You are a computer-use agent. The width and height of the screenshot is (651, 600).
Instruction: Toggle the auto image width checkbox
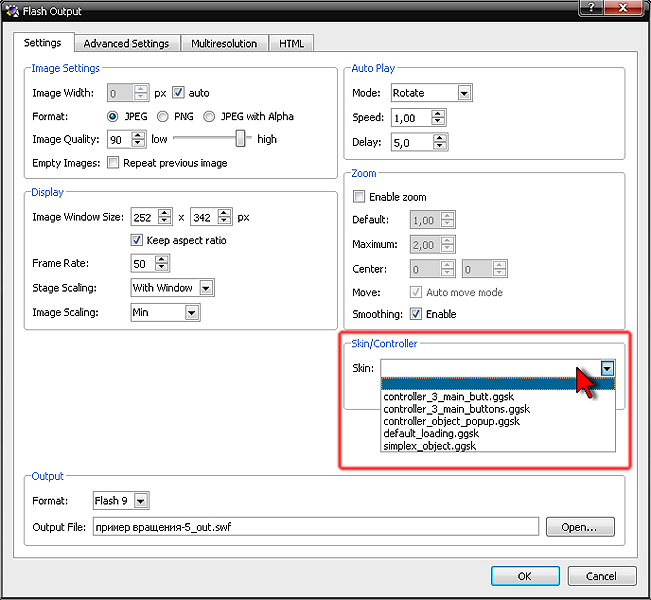tap(178, 93)
